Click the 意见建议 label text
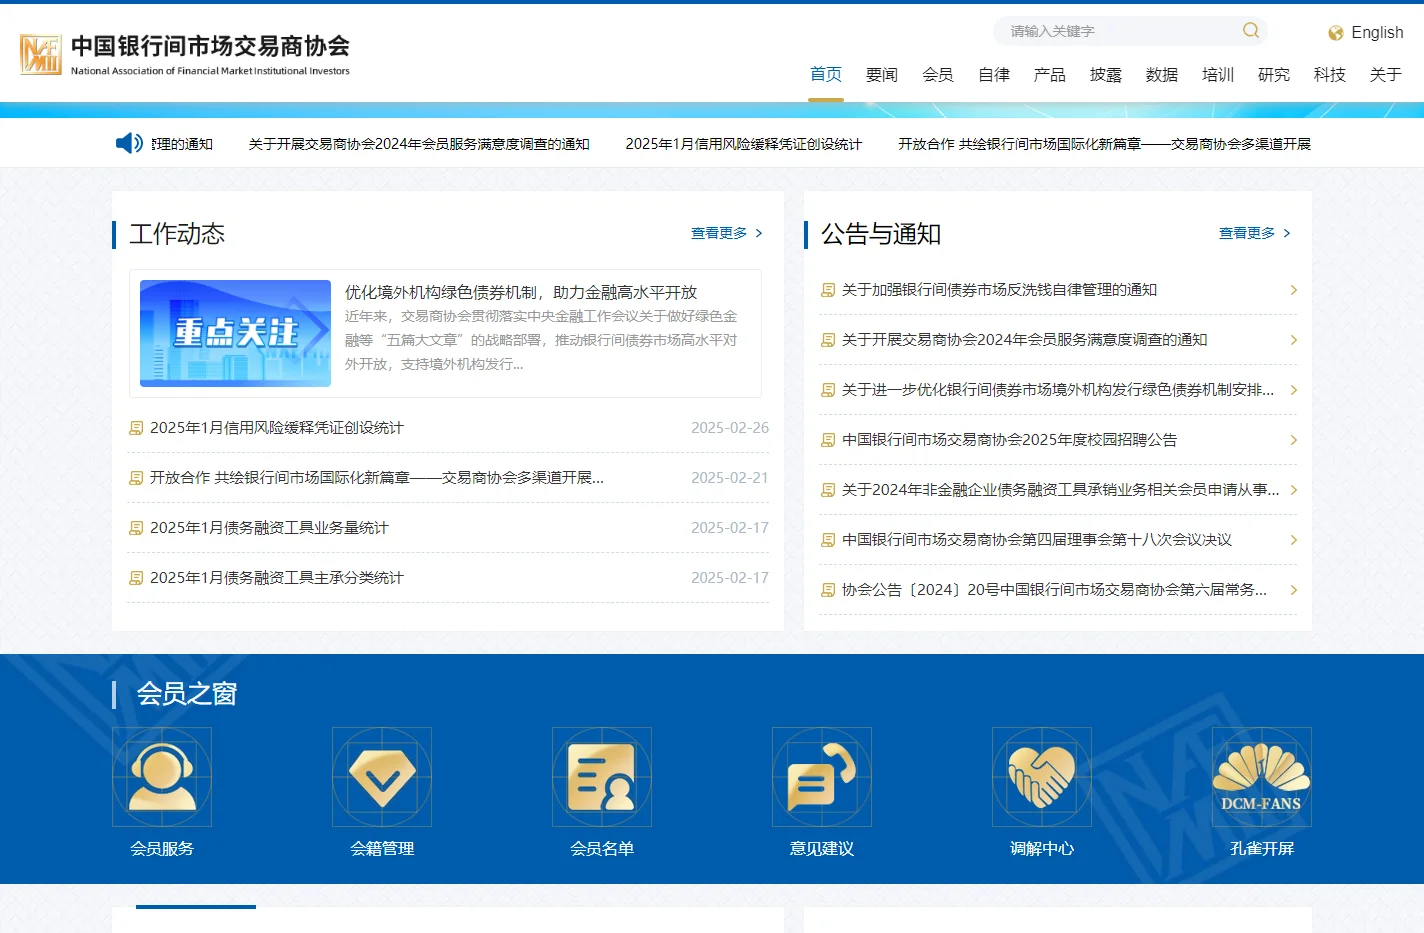The height and width of the screenshot is (933, 1424). [822, 848]
